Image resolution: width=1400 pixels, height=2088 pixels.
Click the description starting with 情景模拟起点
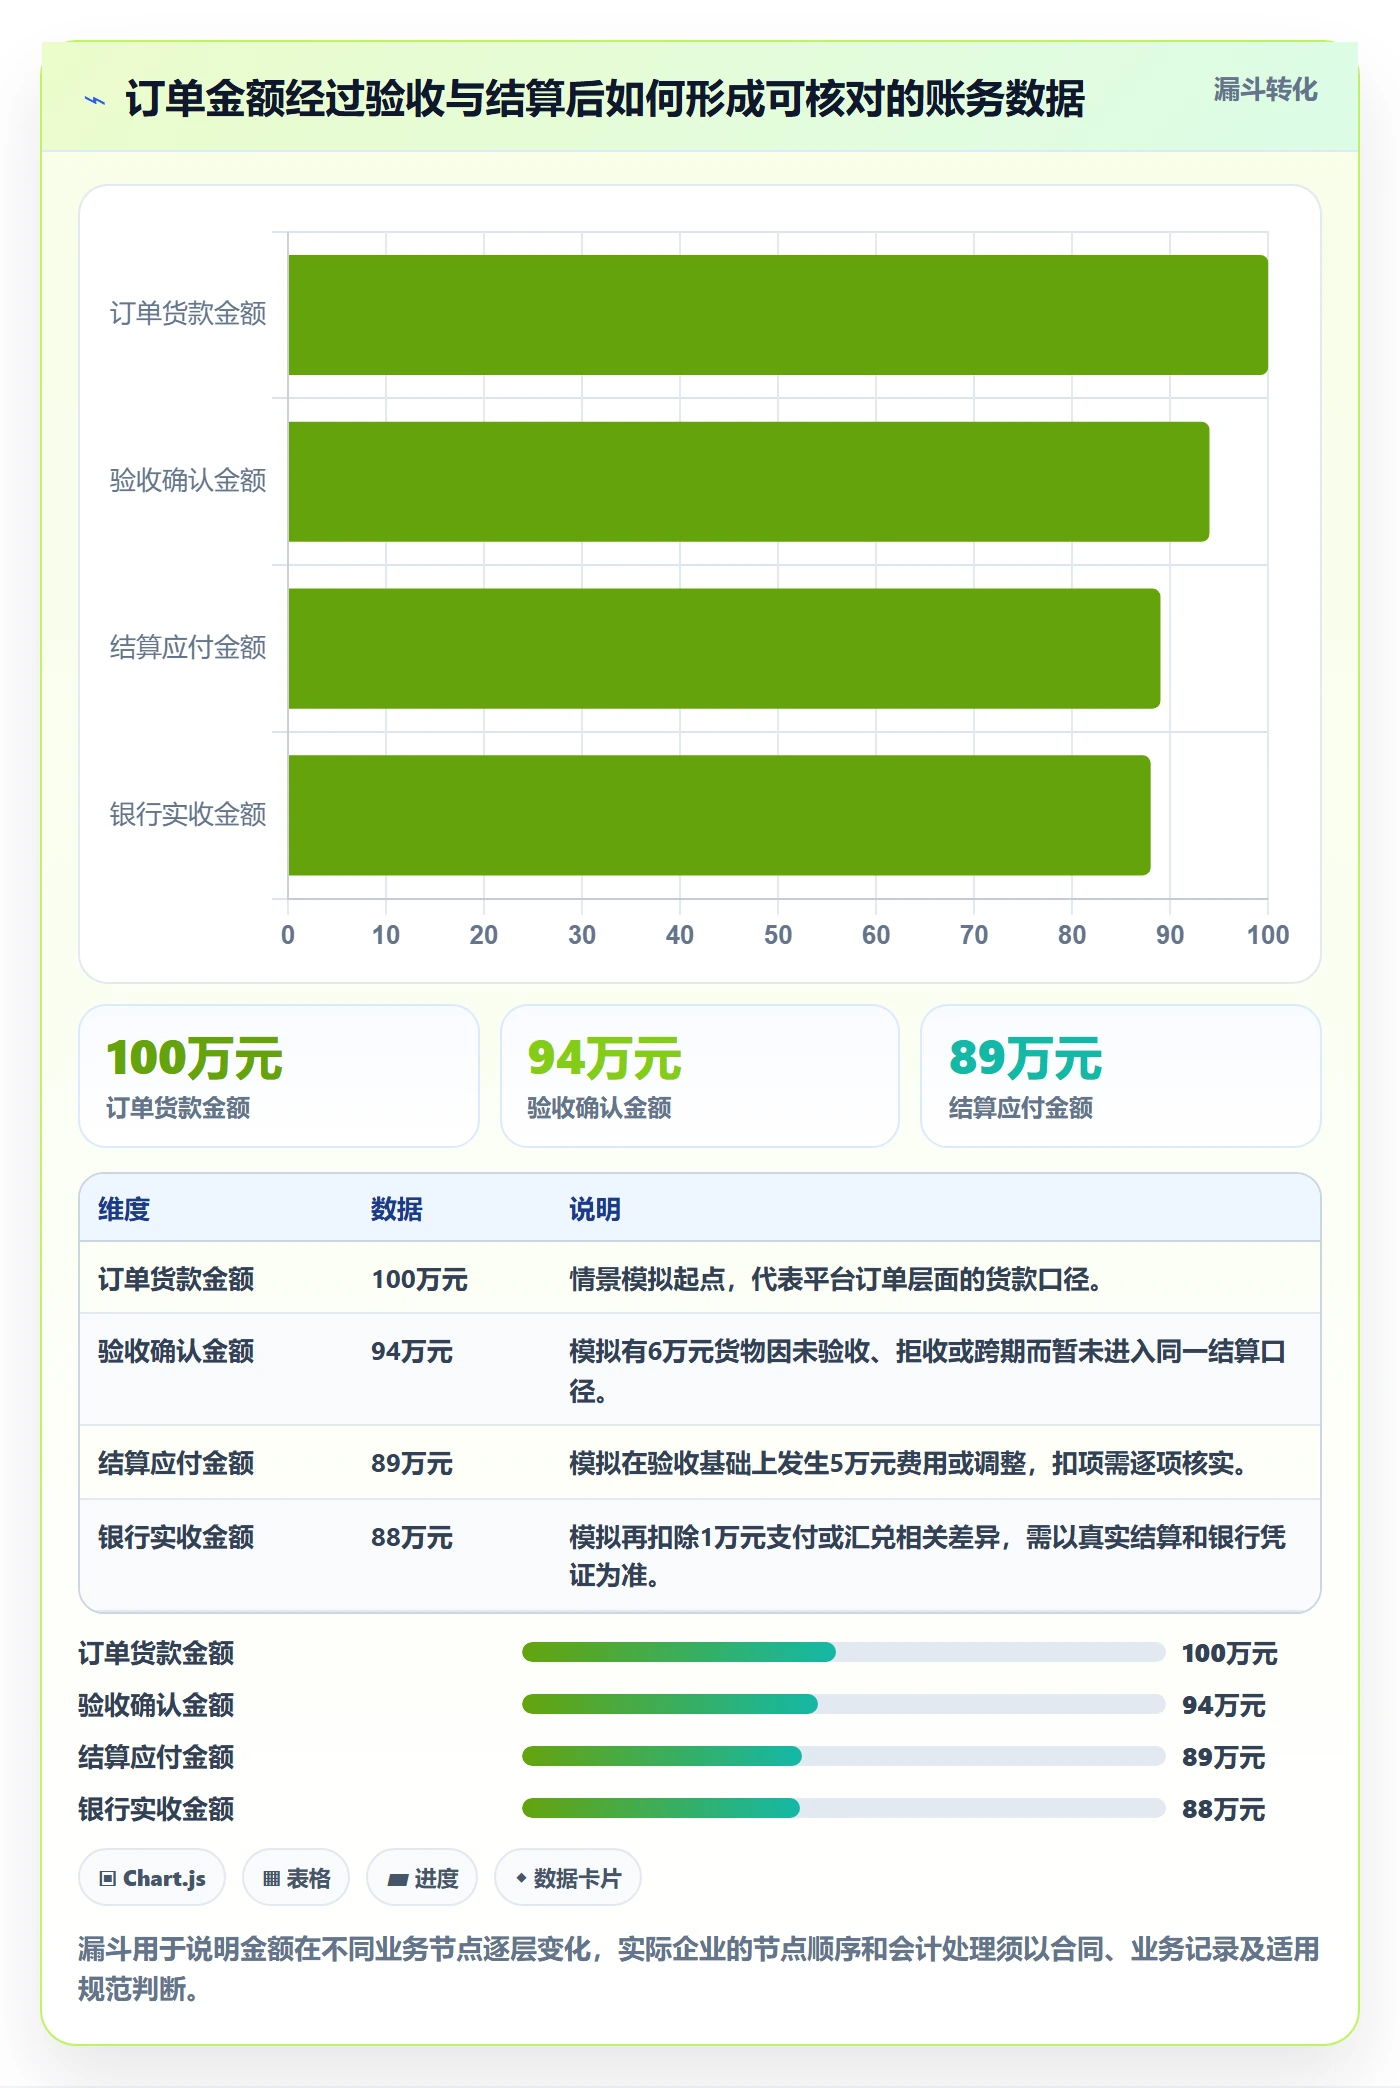[836, 1279]
